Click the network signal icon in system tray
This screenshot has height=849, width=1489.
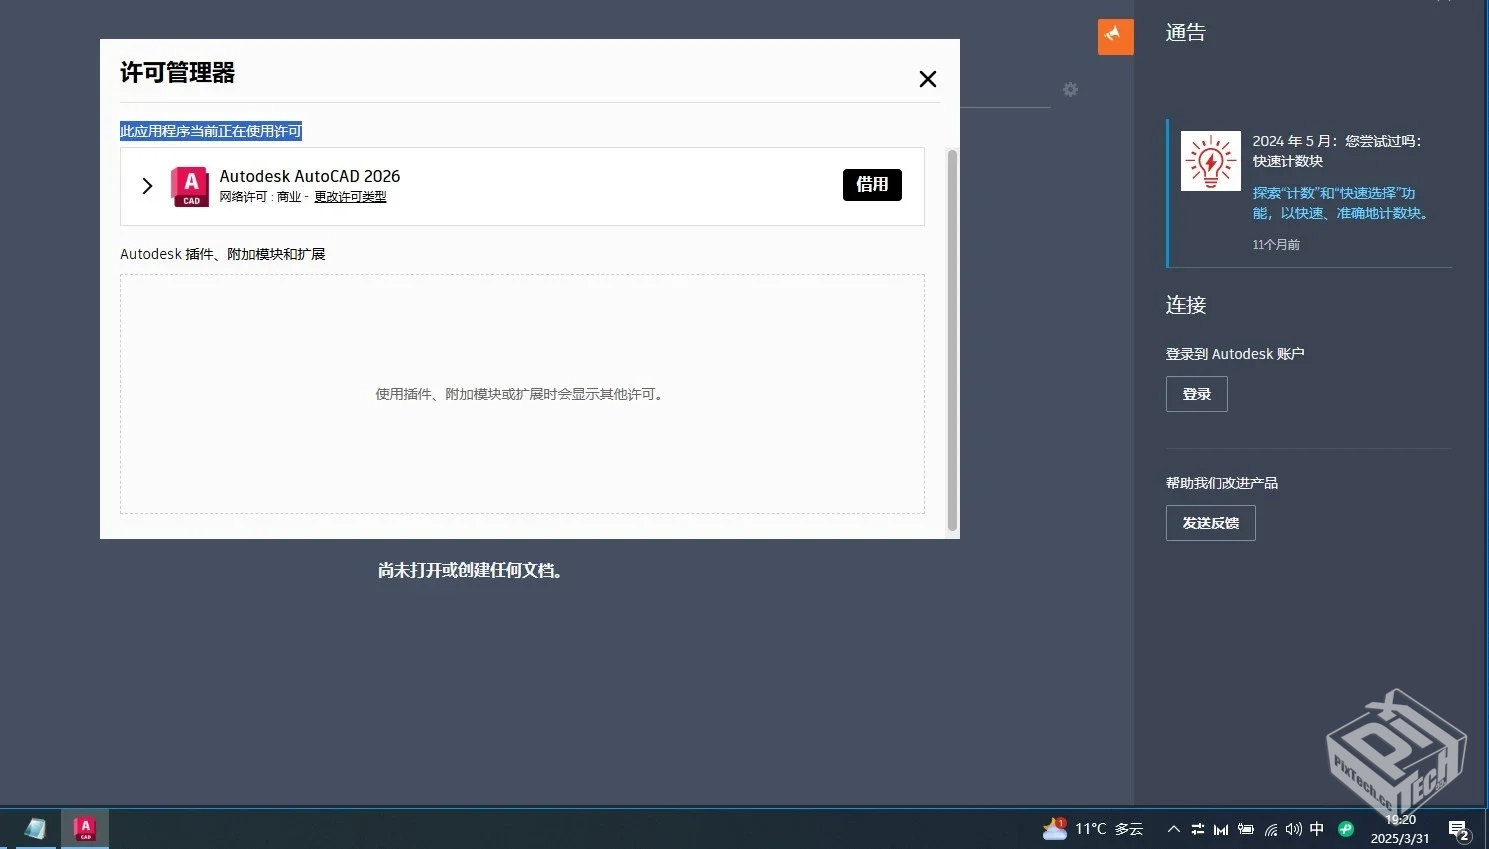tap(1271, 830)
